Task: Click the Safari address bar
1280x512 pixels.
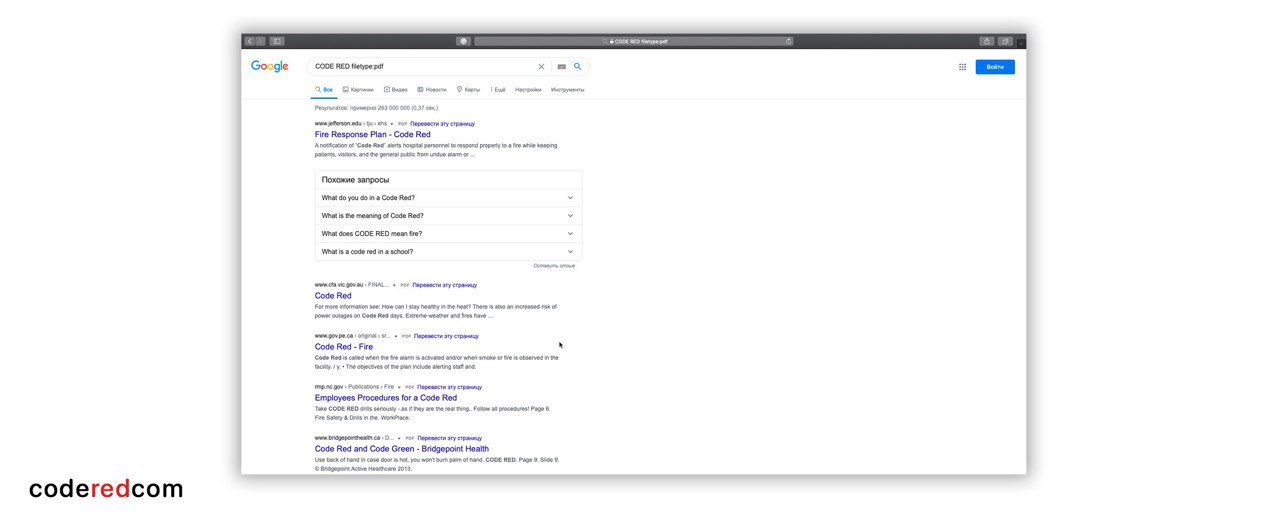Action: click(634, 41)
